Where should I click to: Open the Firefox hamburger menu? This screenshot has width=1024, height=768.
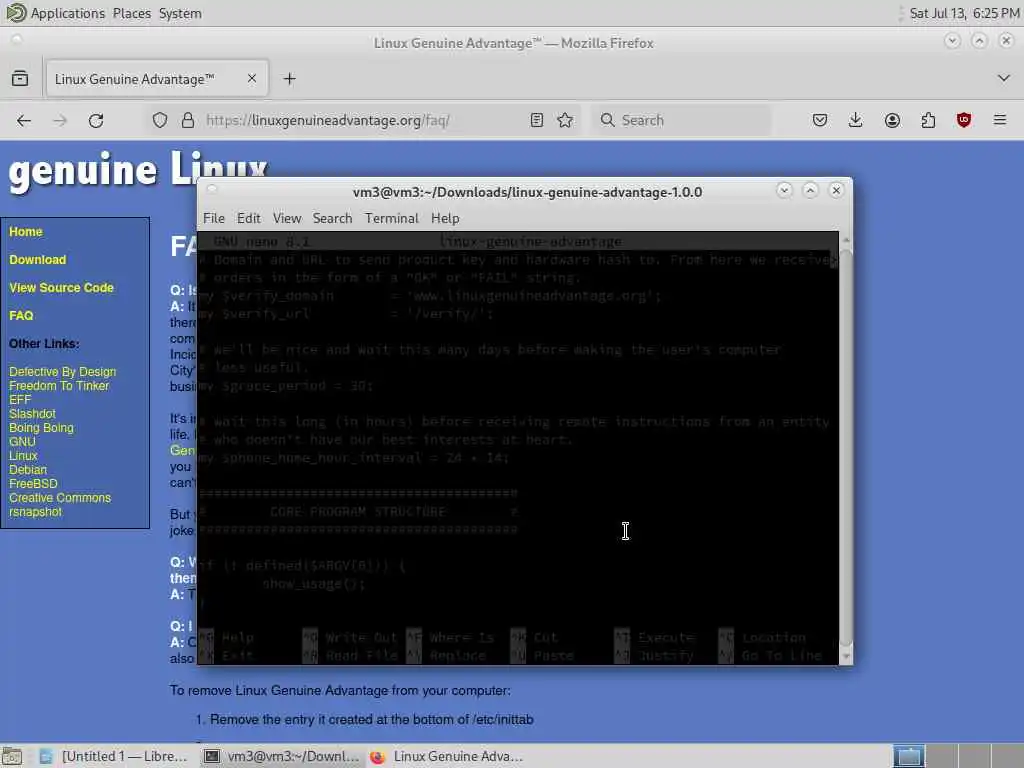click(x=1000, y=120)
